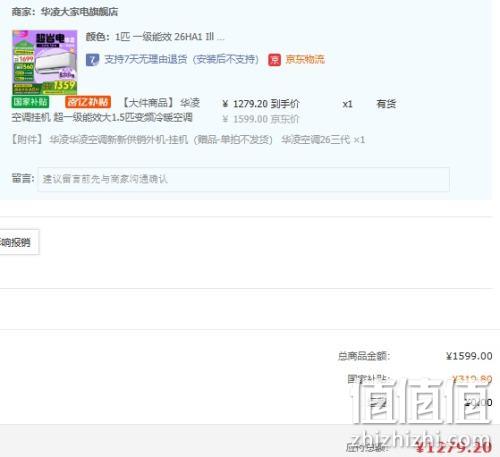Click the blue 7-day return shield icon
Image resolution: width=500 pixels, height=457 pixels.
92,60
